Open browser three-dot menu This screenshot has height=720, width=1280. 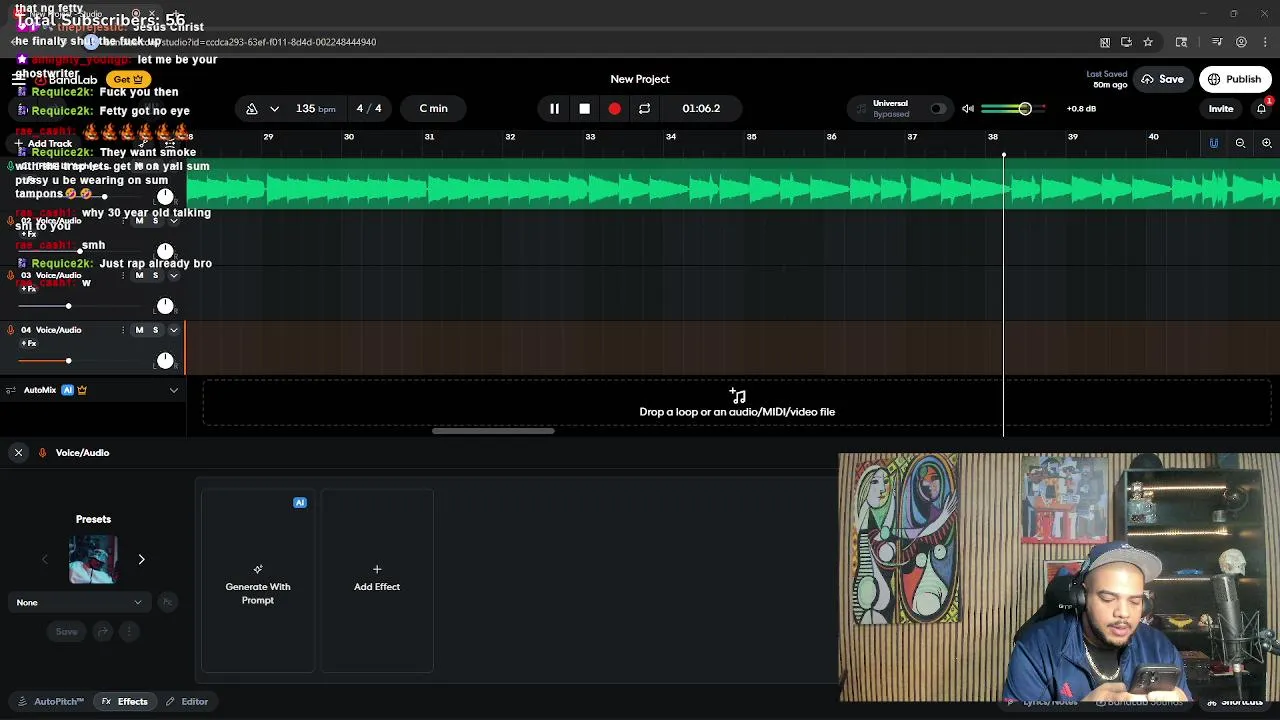point(1266,42)
